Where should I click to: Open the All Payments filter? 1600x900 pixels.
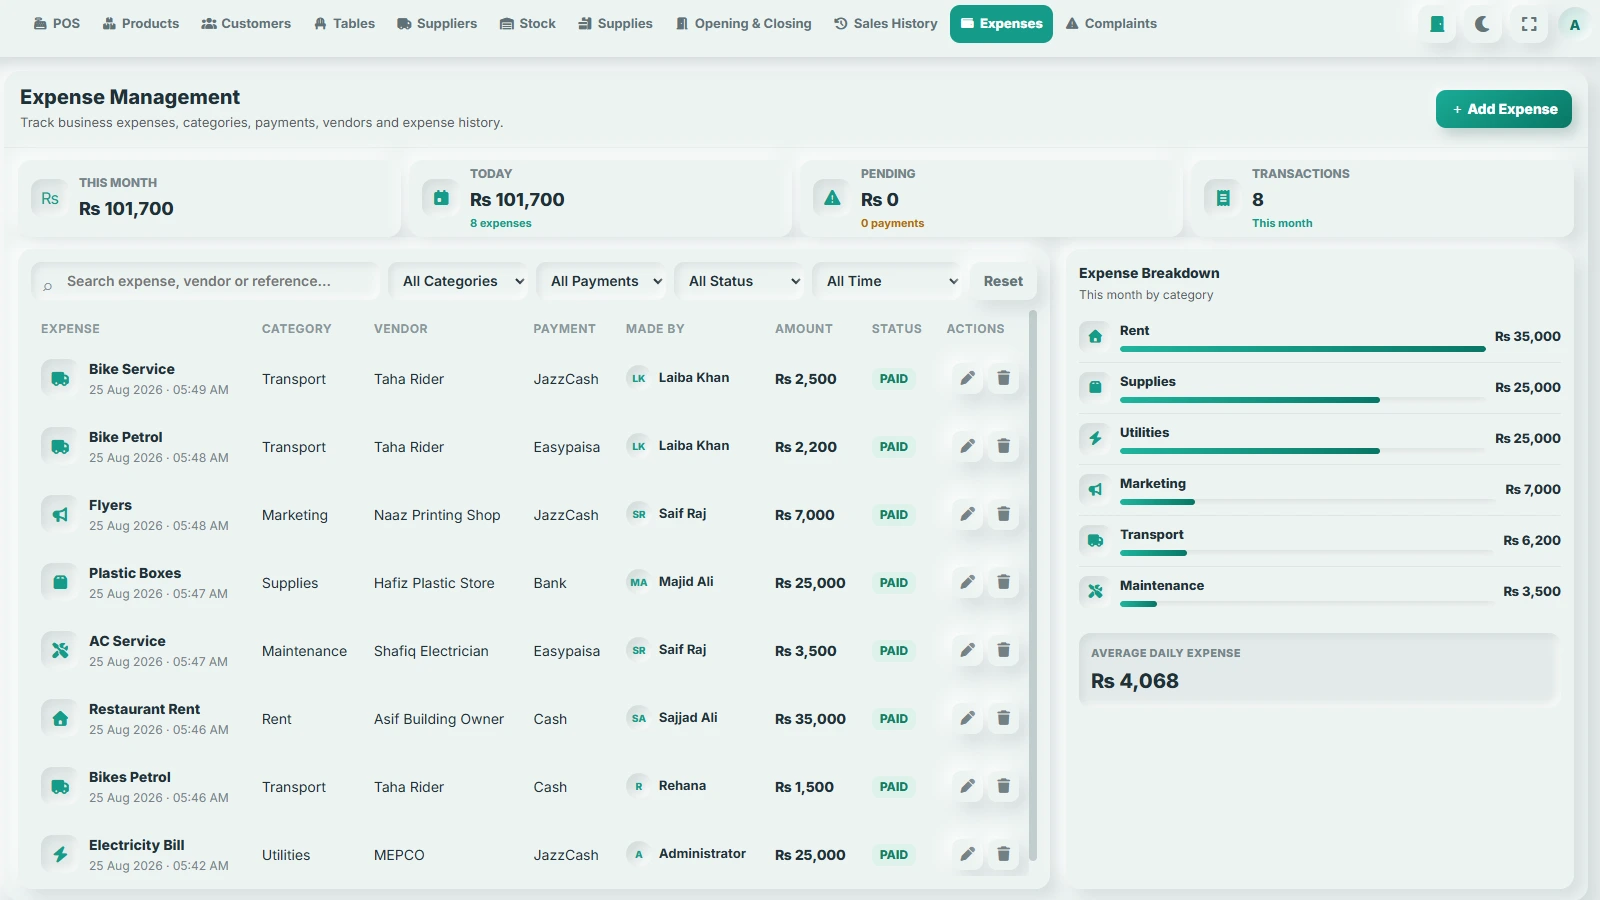coord(604,281)
